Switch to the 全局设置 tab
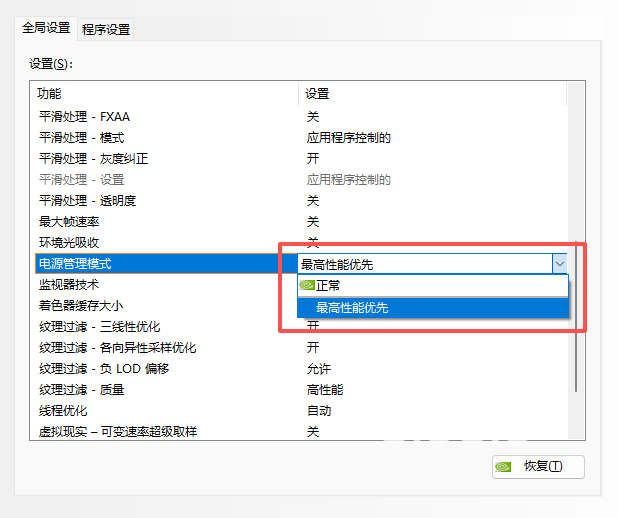Image resolution: width=618 pixels, height=518 pixels. pos(46,28)
